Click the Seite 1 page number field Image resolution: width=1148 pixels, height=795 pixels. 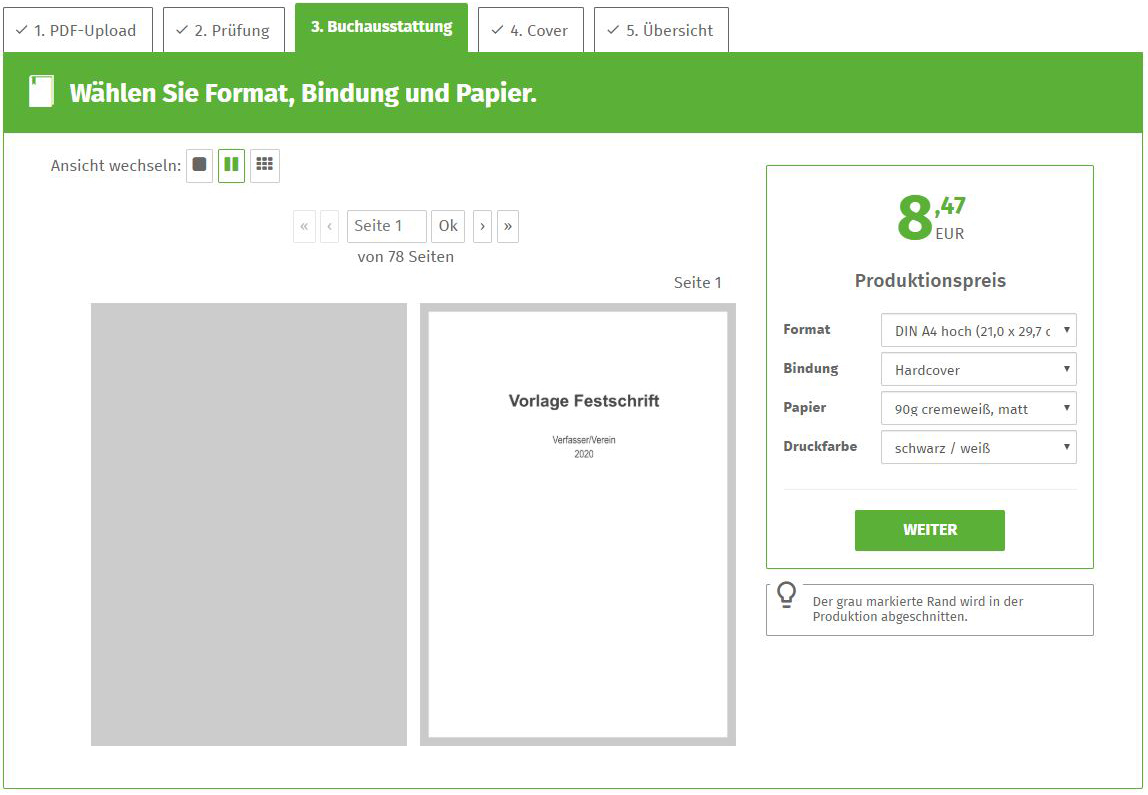click(x=386, y=226)
